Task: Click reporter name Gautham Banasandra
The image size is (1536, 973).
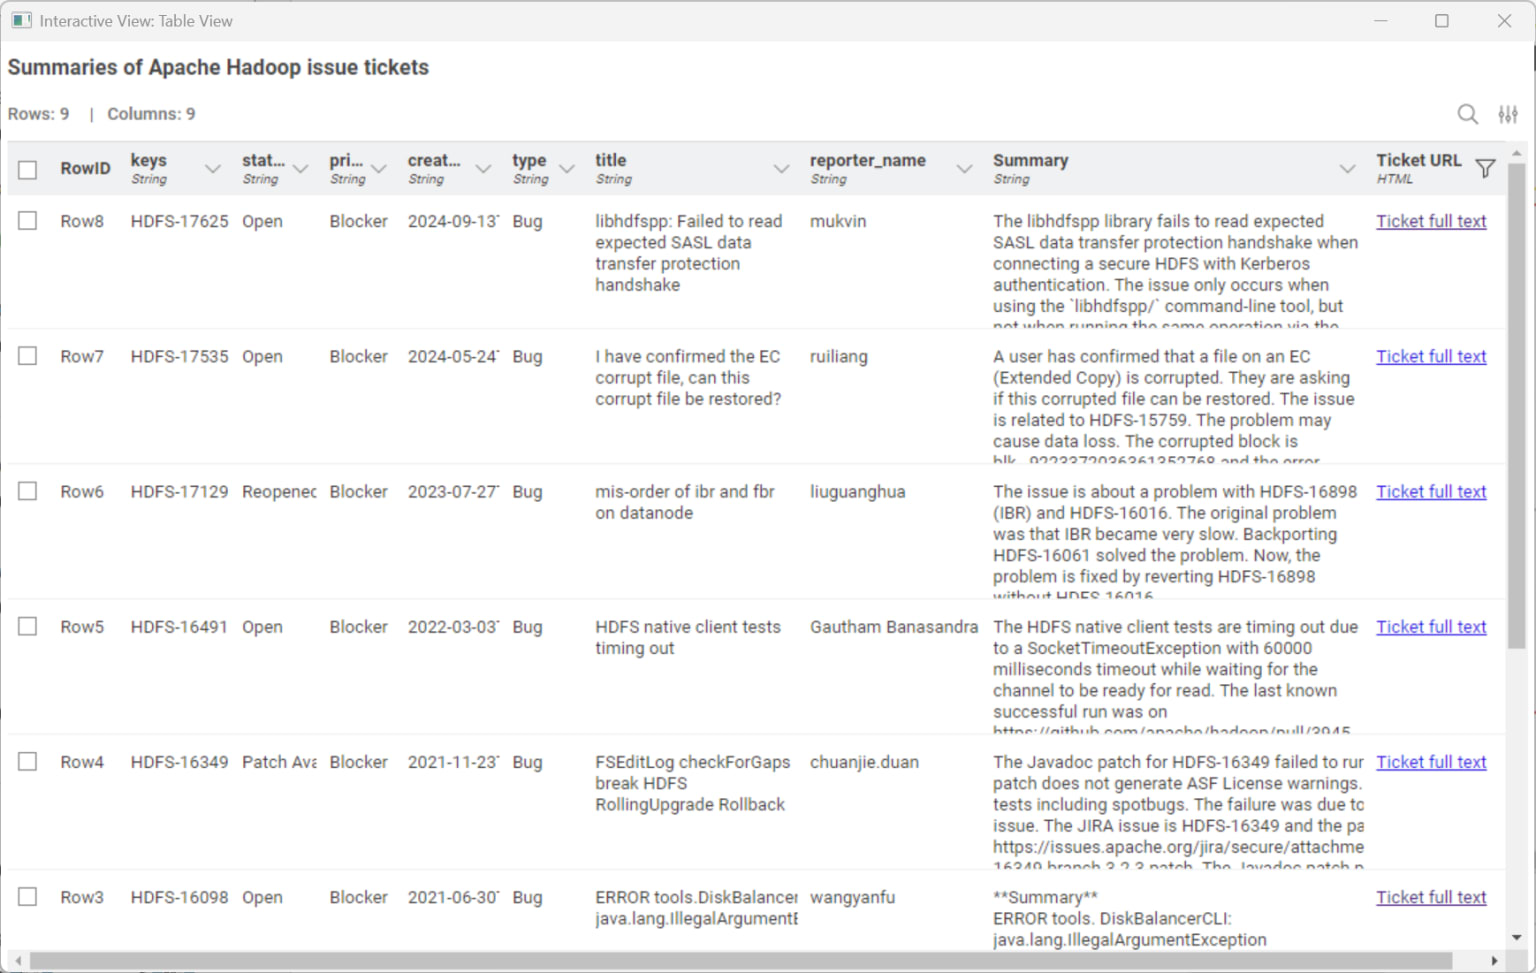Action: click(894, 626)
